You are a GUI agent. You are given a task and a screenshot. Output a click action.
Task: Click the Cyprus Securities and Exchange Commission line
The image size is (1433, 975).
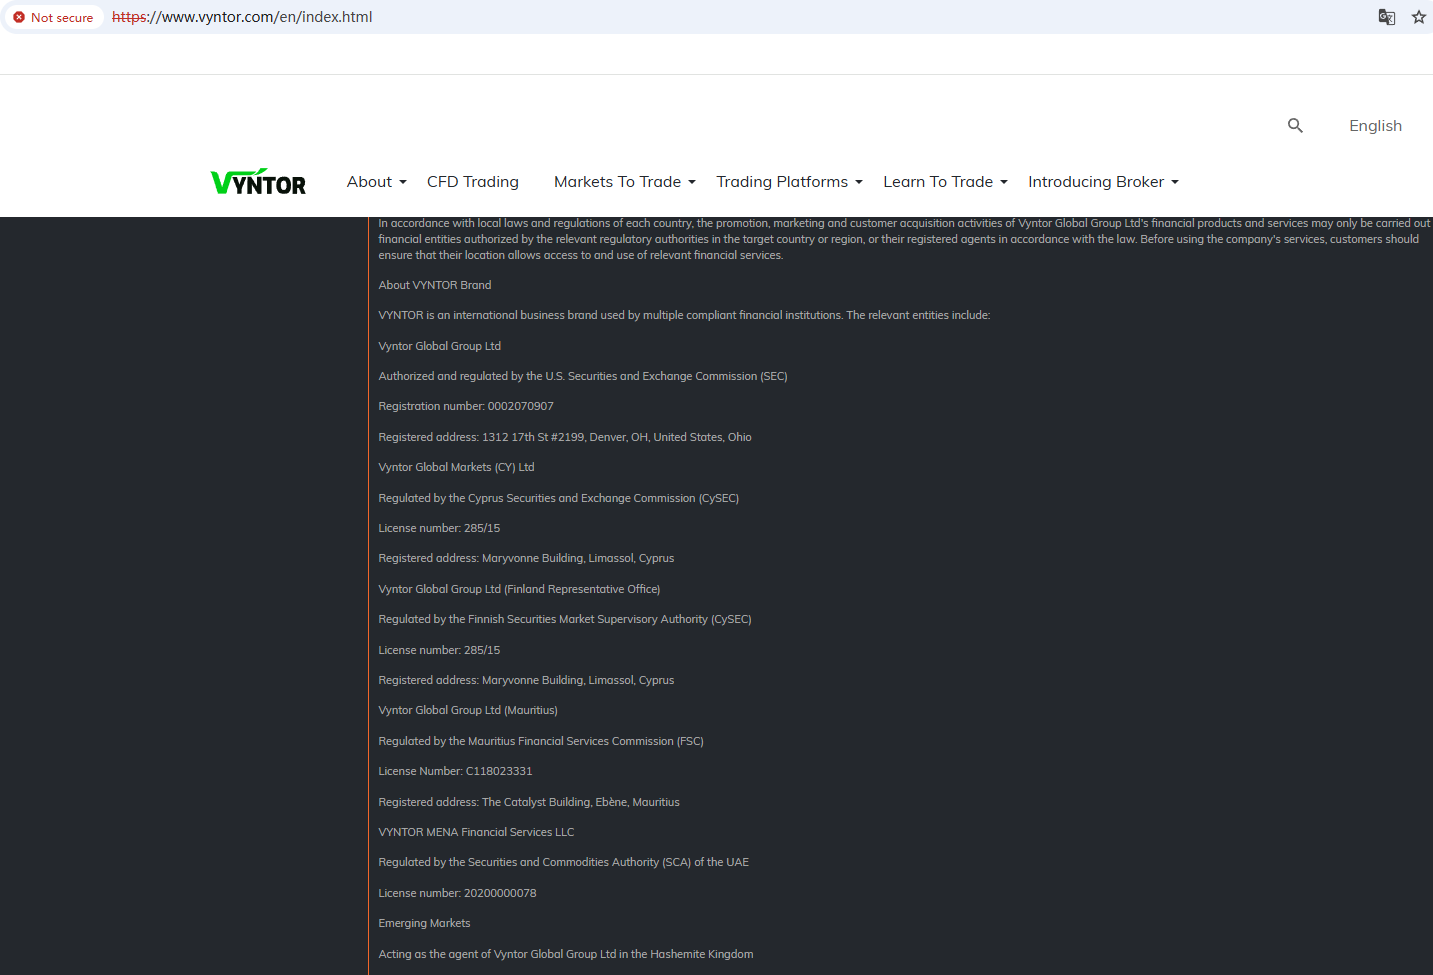point(559,498)
